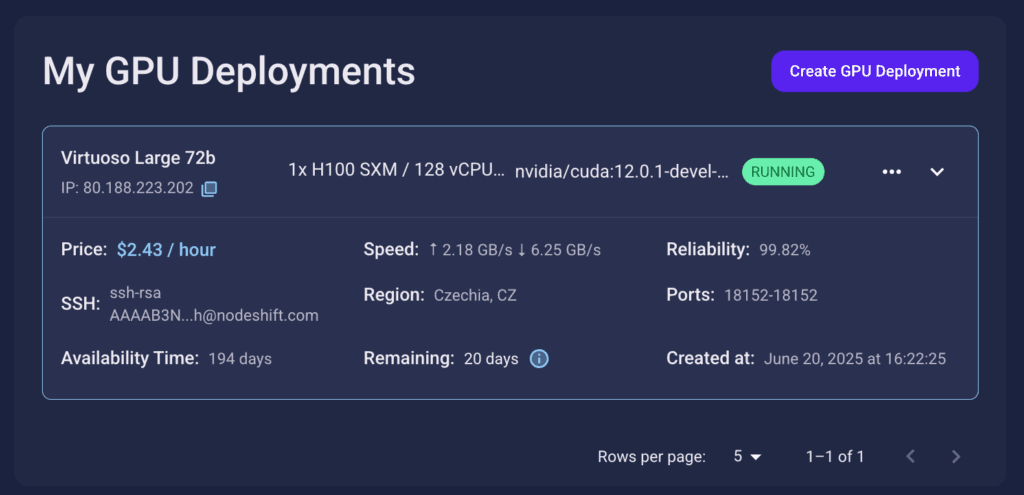The image size is (1024, 495).
Task: Click the Created at date value
Action: pyautogui.click(x=855, y=359)
